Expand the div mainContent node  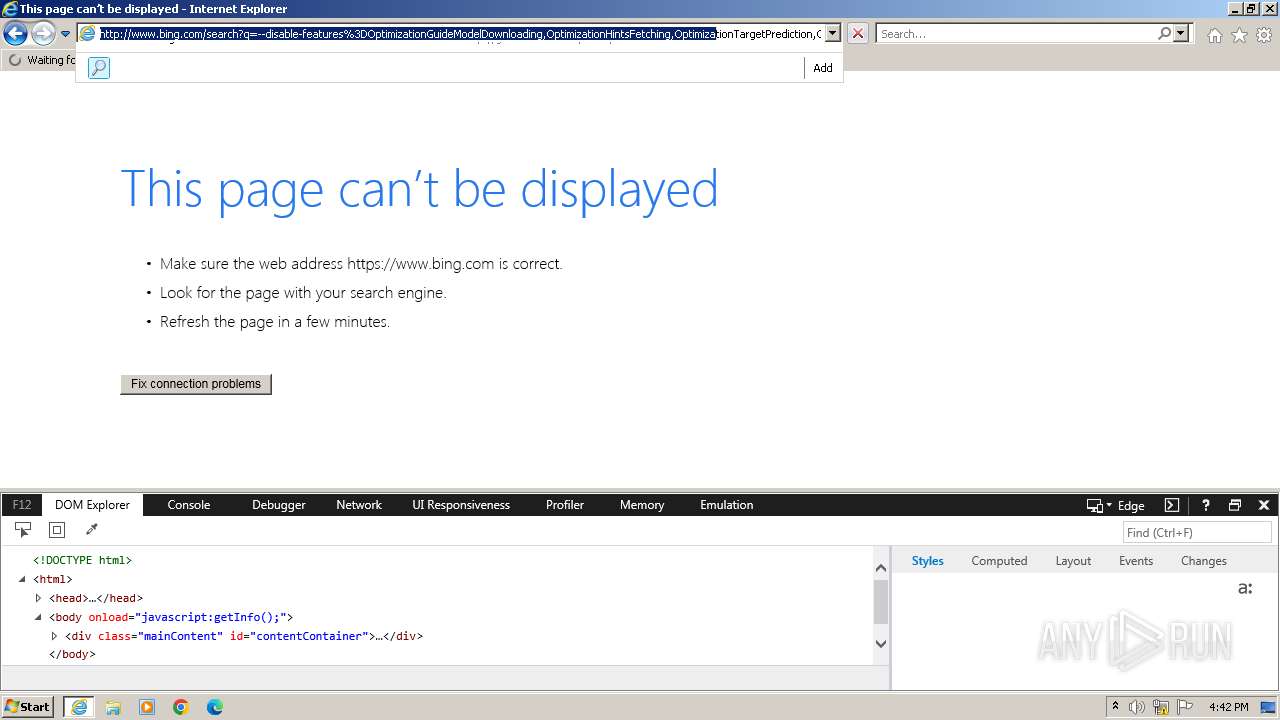[54, 636]
